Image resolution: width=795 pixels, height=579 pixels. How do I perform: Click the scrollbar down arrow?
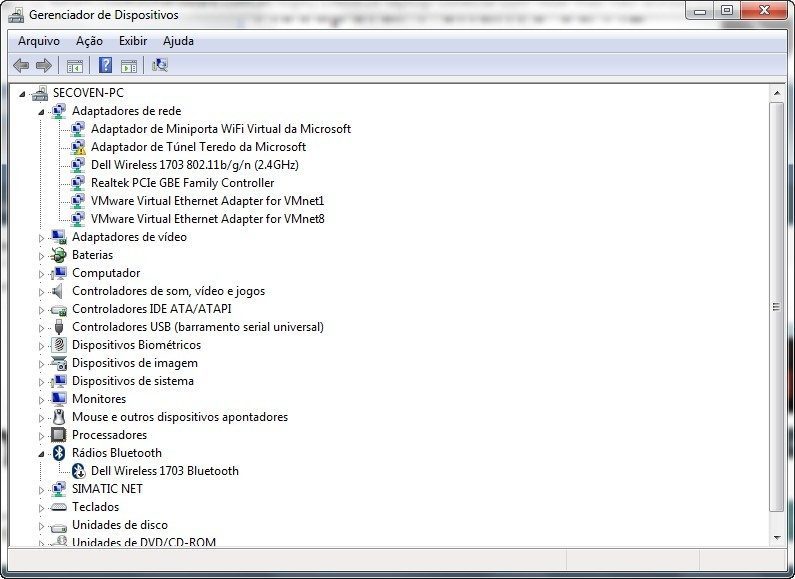tap(777, 538)
